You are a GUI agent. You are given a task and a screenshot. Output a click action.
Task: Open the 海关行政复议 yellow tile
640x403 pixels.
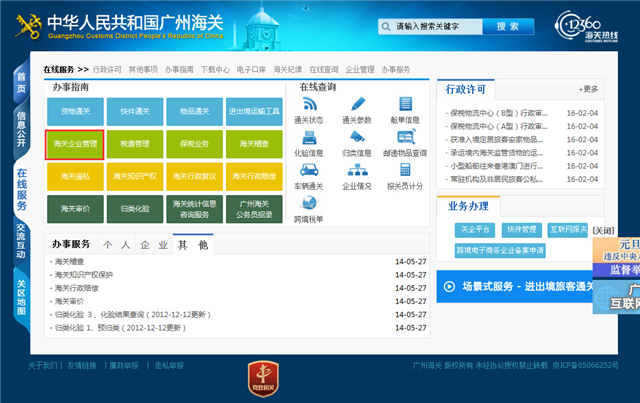[195, 176]
